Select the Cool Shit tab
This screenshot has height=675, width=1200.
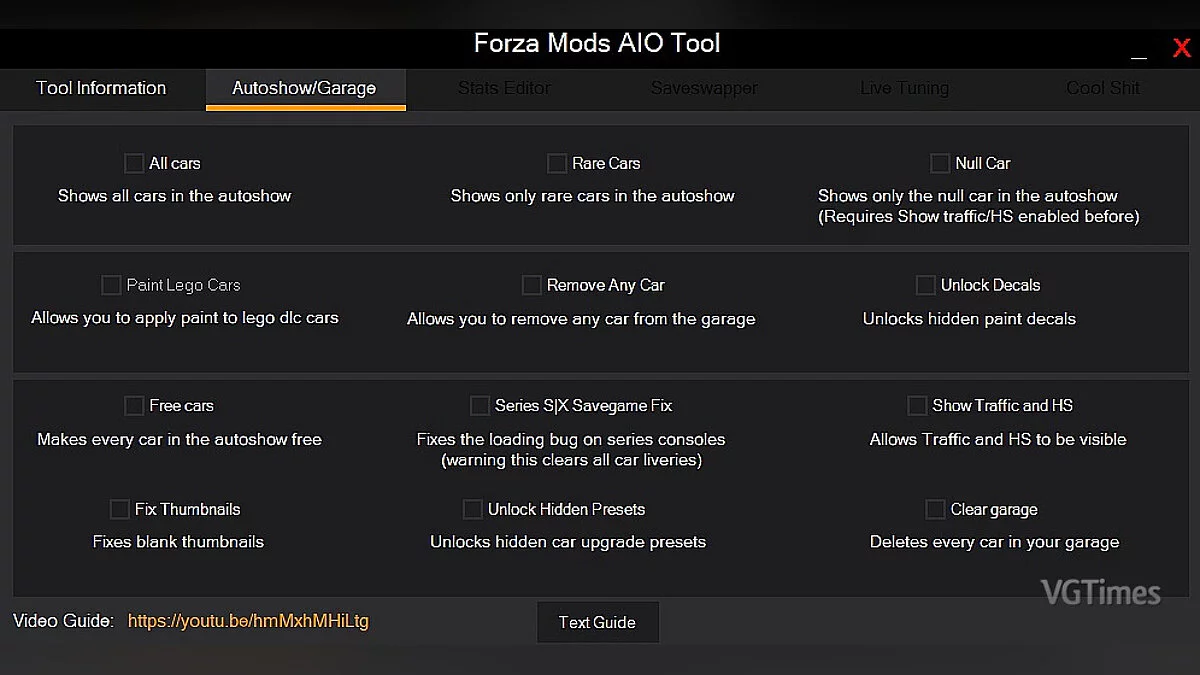point(1102,88)
